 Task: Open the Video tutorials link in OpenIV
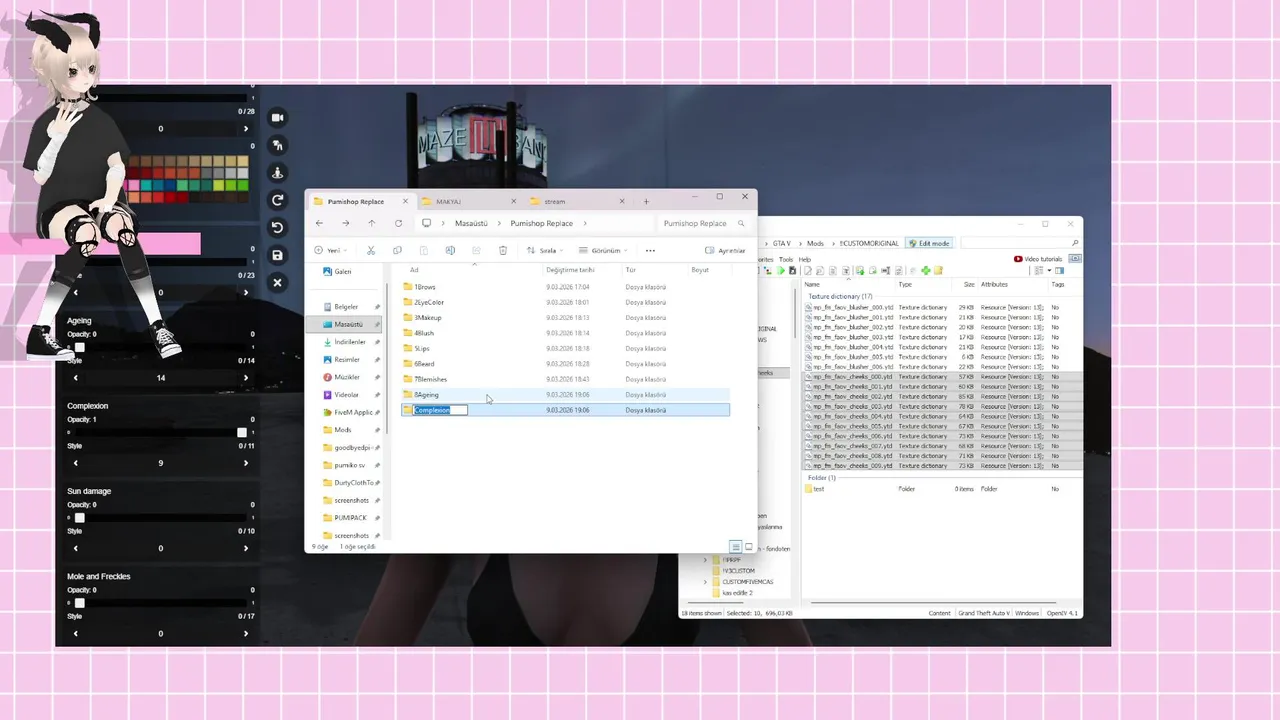[1038, 259]
